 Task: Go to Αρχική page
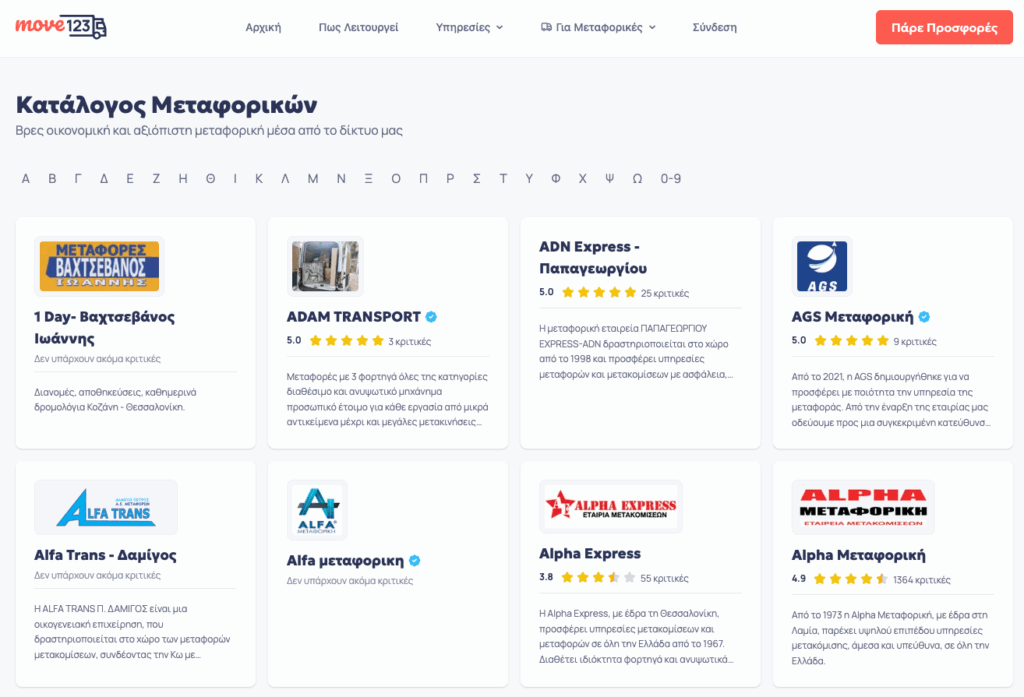[263, 27]
